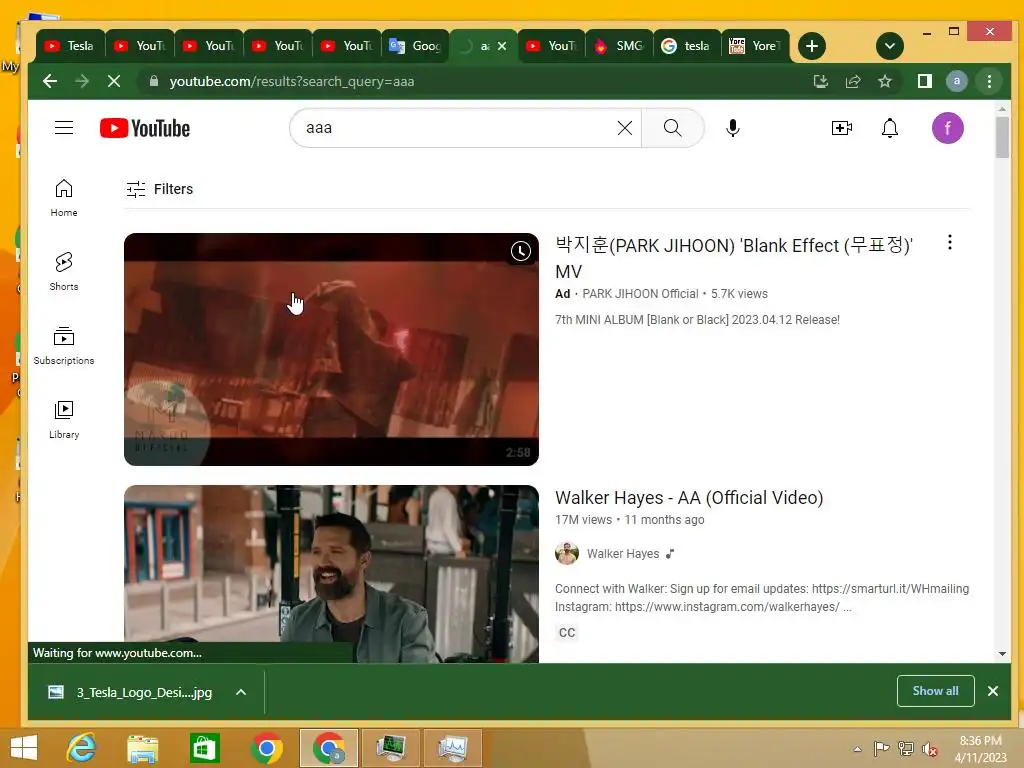The image size is (1024, 768).
Task: Open the purple 'f' account avatar
Action: [x=948, y=128]
